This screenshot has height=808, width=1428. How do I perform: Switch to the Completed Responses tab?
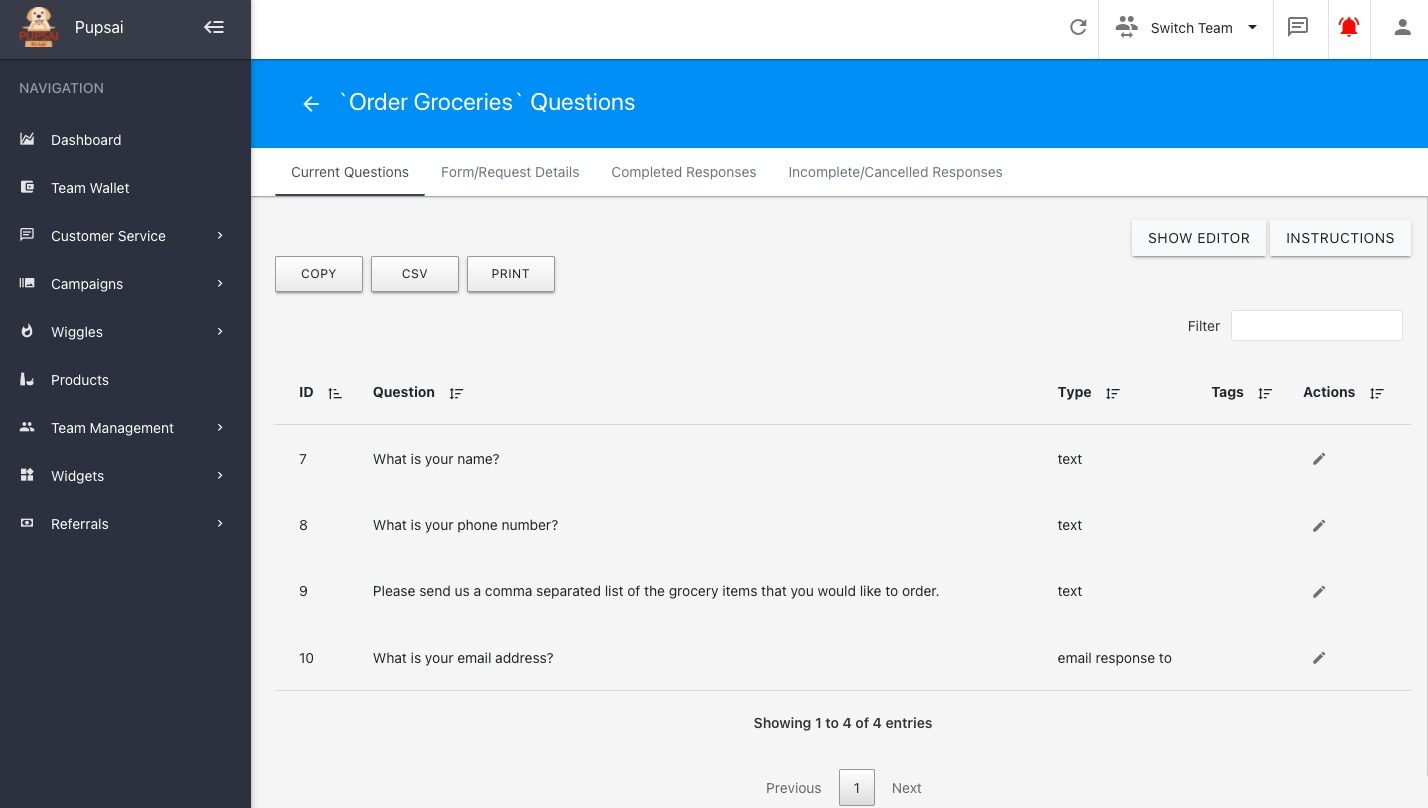pyautogui.click(x=683, y=172)
